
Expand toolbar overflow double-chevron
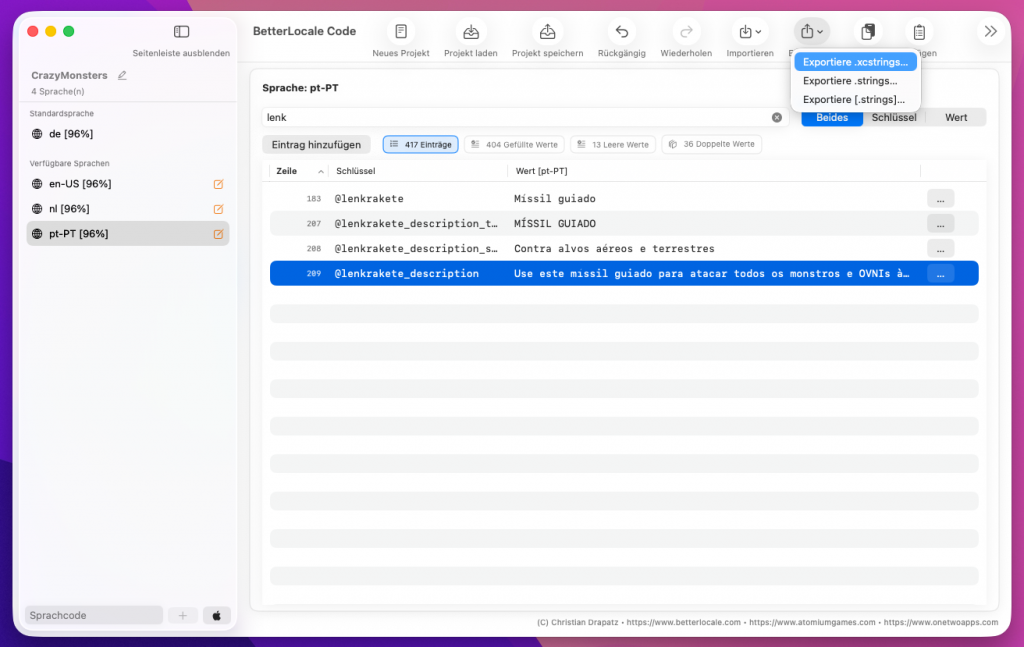990,32
